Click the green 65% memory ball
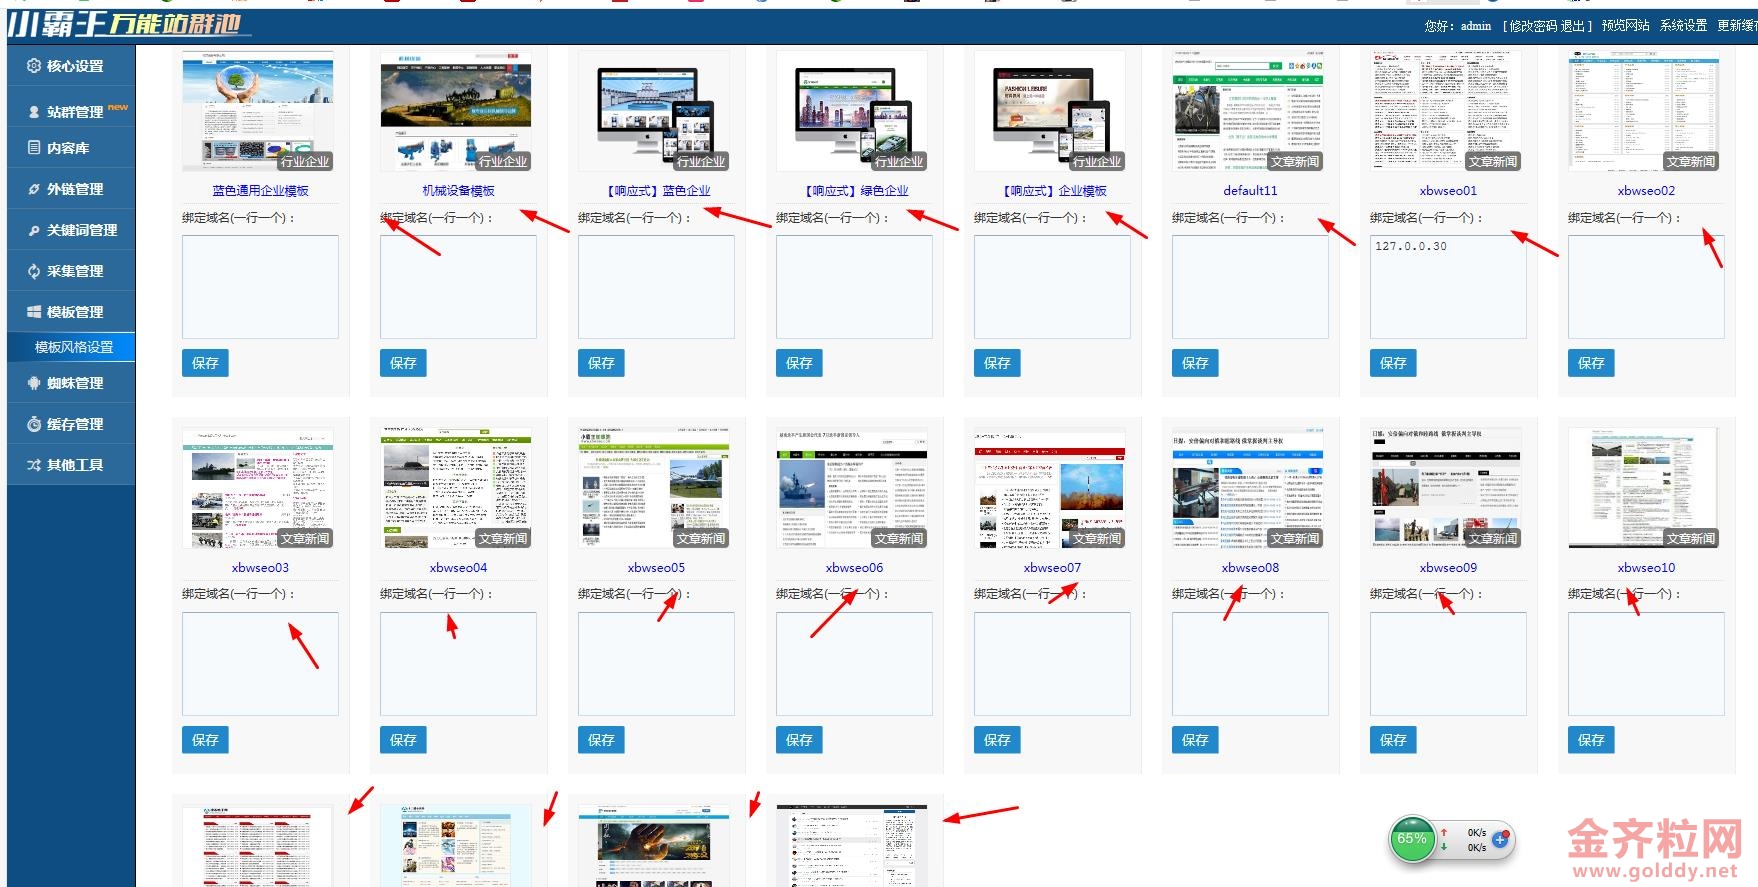 [1412, 840]
